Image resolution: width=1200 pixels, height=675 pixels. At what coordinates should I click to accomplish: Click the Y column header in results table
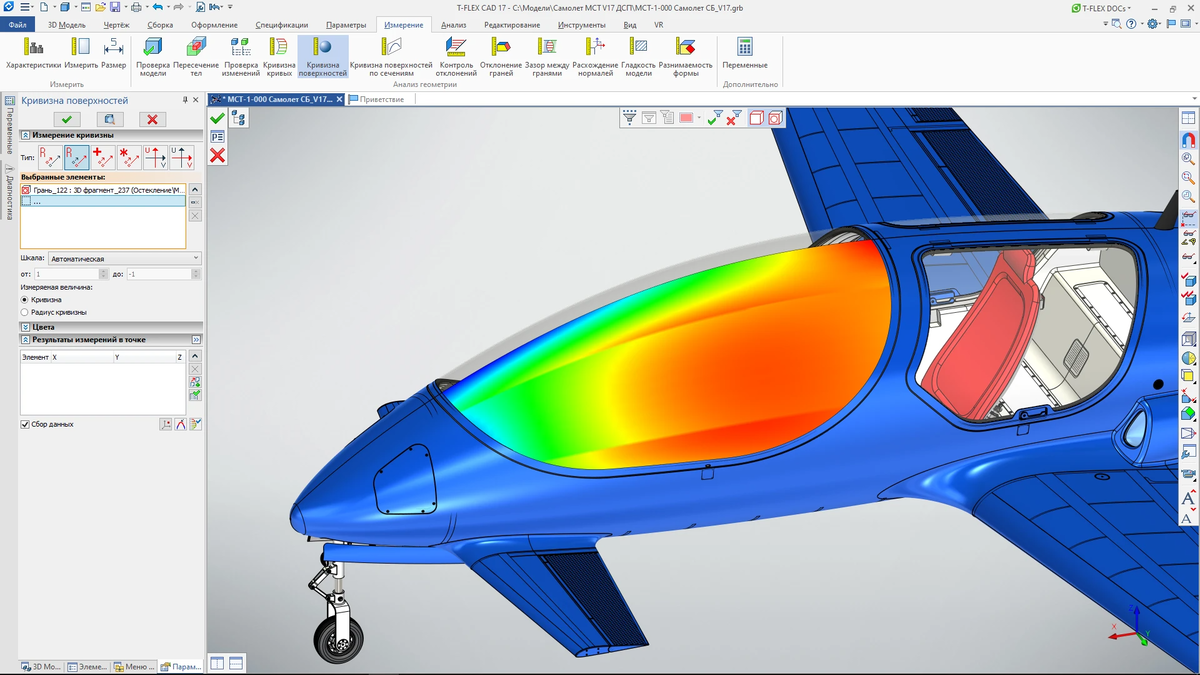(144, 357)
